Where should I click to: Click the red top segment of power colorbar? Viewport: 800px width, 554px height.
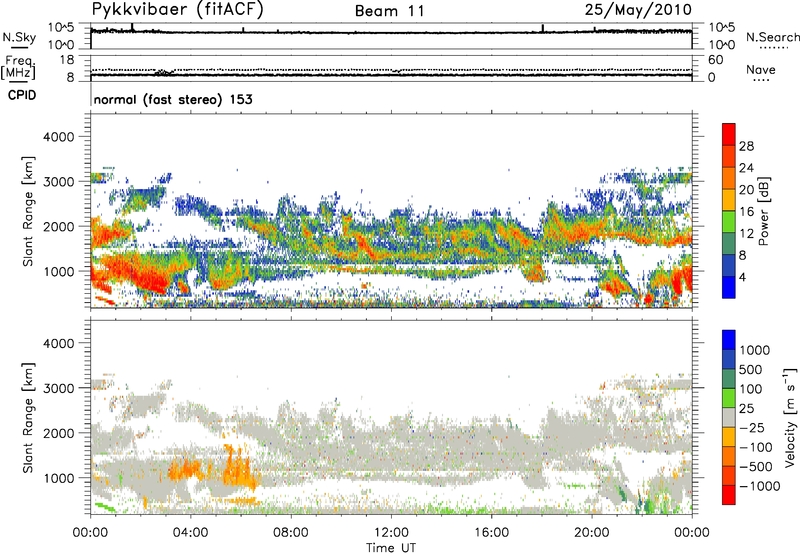click(x=729, y=135)
